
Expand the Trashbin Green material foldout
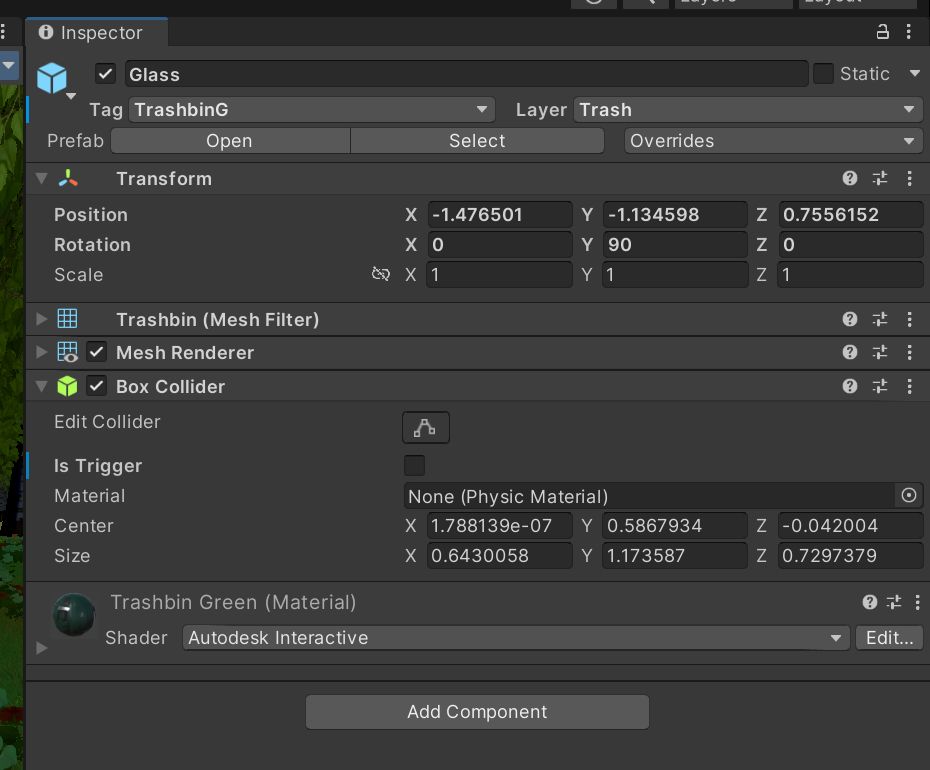point(42,648)
